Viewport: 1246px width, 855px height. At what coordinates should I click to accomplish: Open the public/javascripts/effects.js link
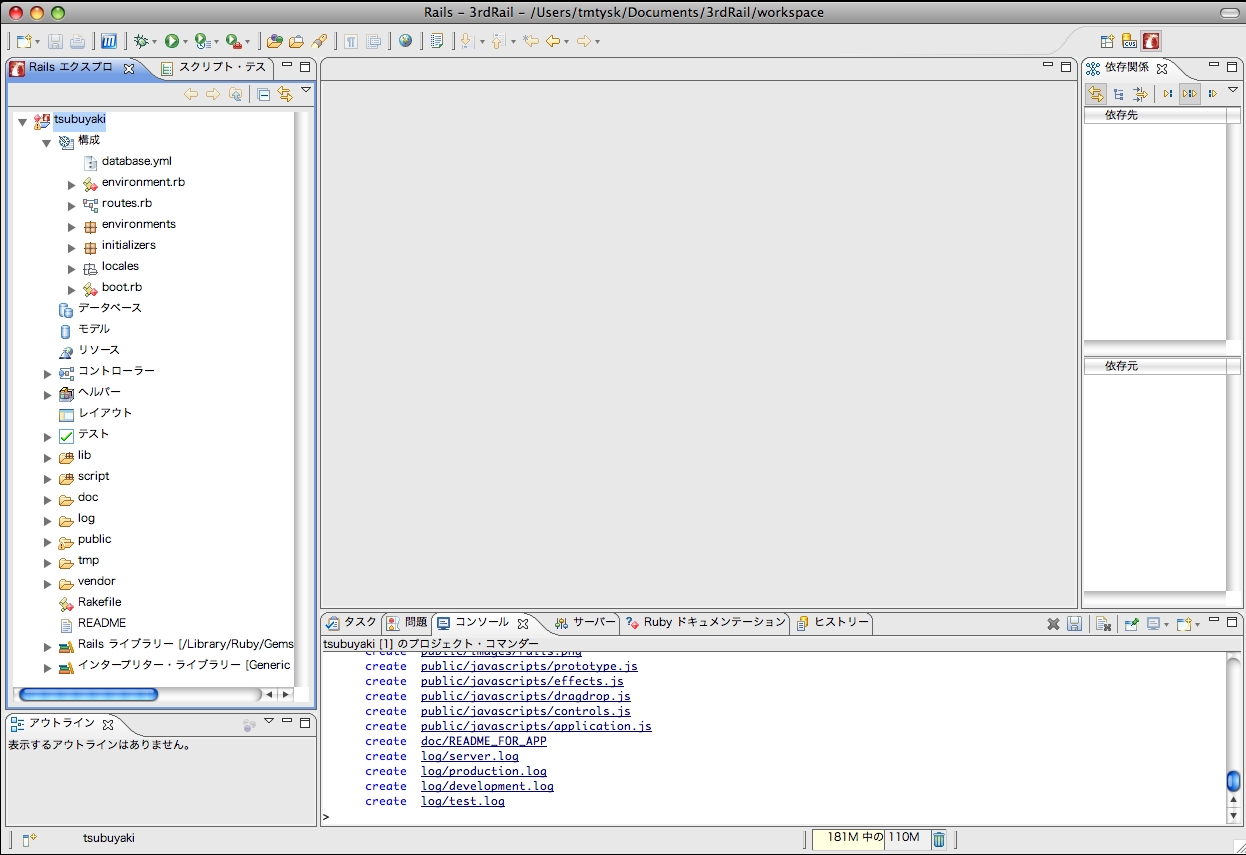point(522,681)
